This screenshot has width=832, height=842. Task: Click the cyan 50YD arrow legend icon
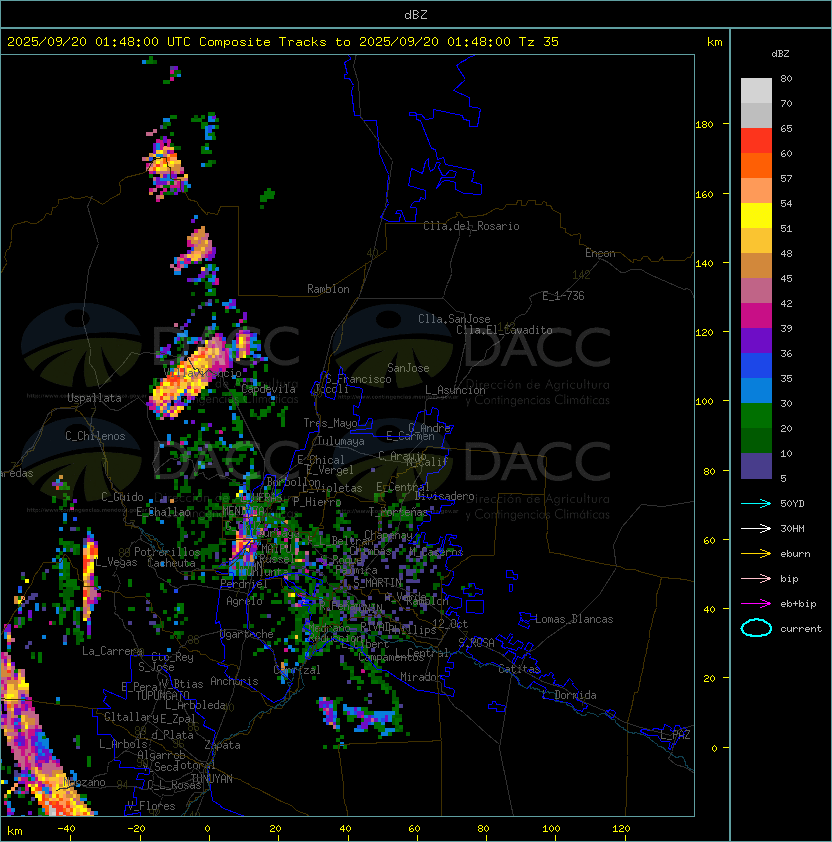pyautogui.click(x=756, y=504)
